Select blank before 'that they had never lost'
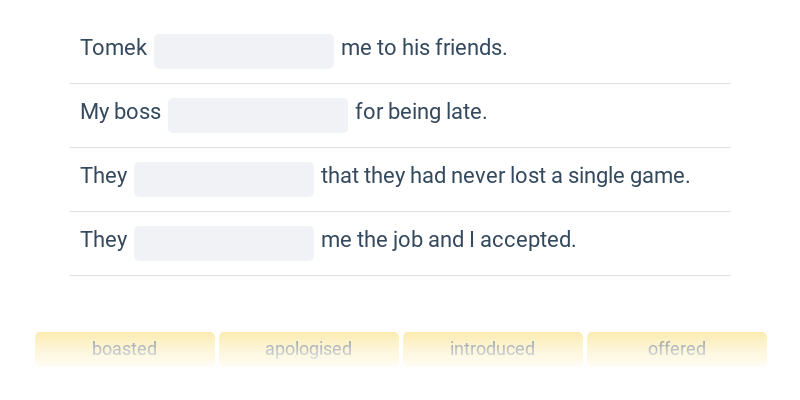 coord(224,179)
